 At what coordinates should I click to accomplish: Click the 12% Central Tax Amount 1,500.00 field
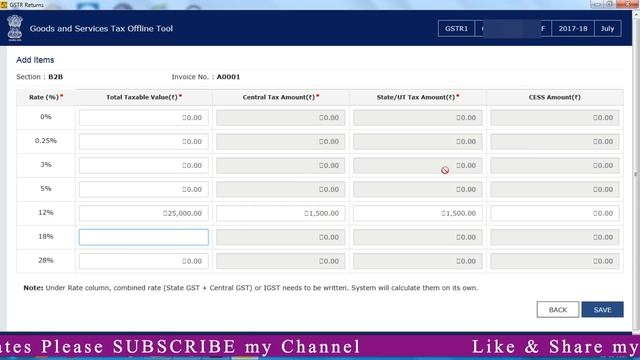pos(280,213)
